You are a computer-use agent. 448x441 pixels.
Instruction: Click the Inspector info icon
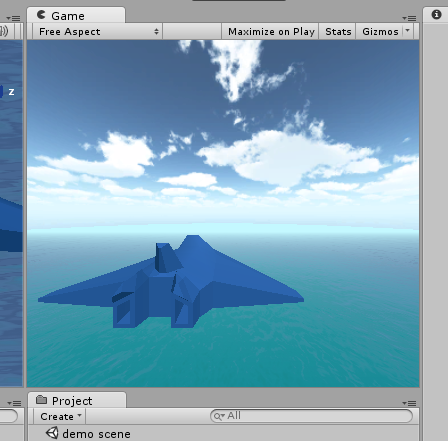436,14
